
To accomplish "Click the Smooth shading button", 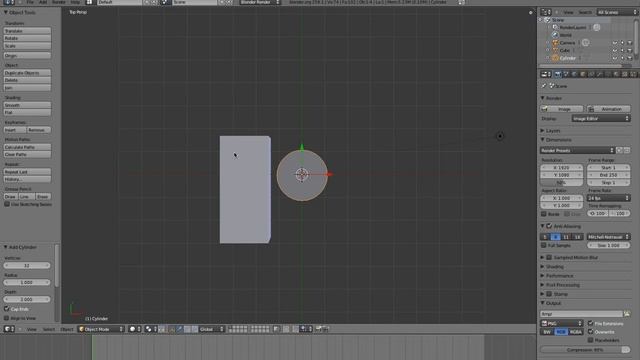I will click(x=27, y=105).
